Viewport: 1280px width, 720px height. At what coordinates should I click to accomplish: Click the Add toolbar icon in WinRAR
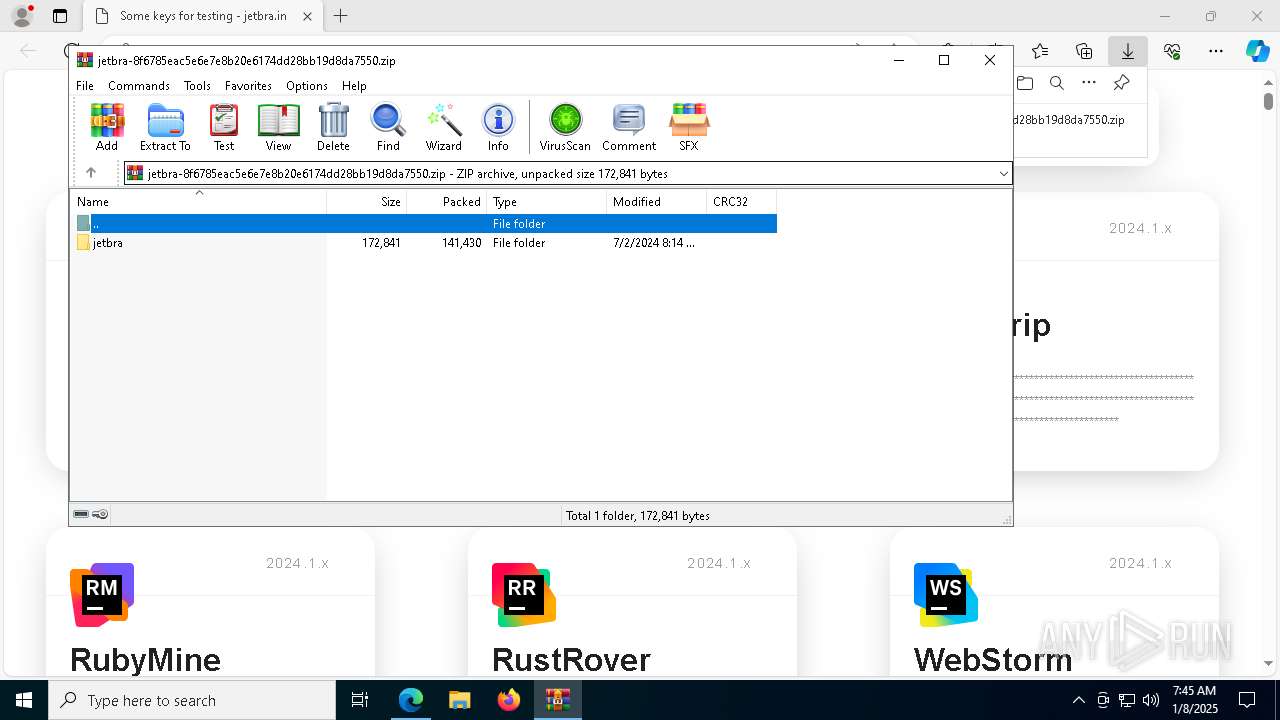click(x=107, y=127)
